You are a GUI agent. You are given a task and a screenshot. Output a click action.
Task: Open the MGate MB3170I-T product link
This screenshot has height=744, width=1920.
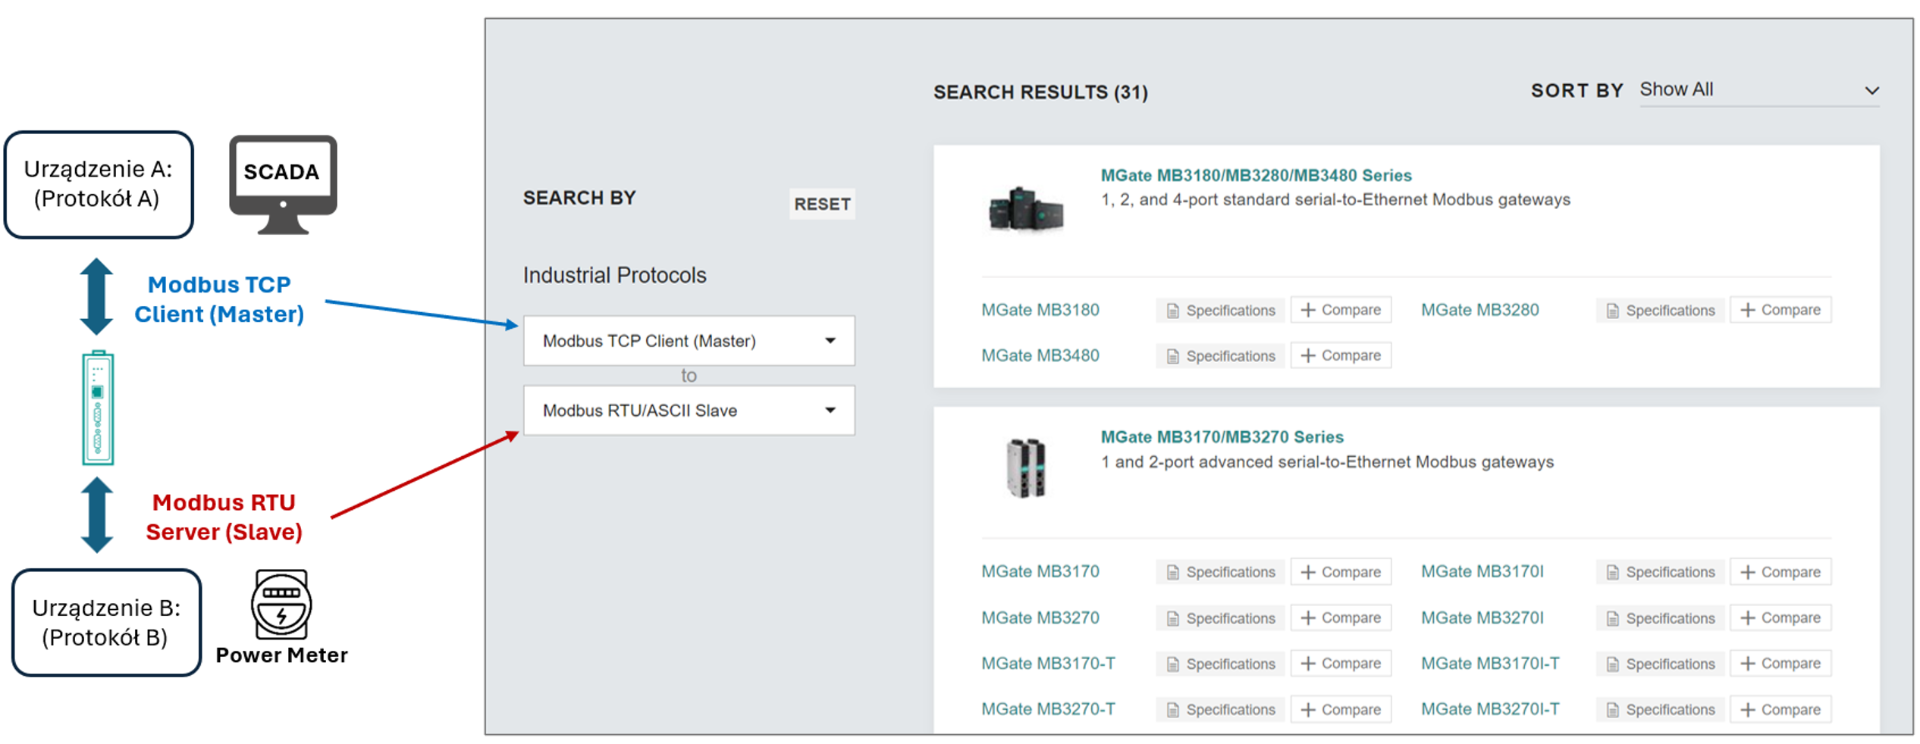[x=1490, y=663]
